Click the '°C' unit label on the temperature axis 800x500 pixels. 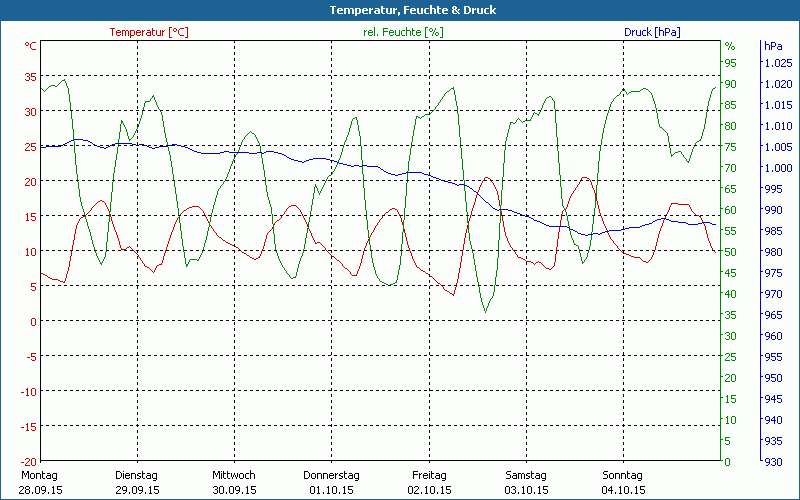click(31, 46)
